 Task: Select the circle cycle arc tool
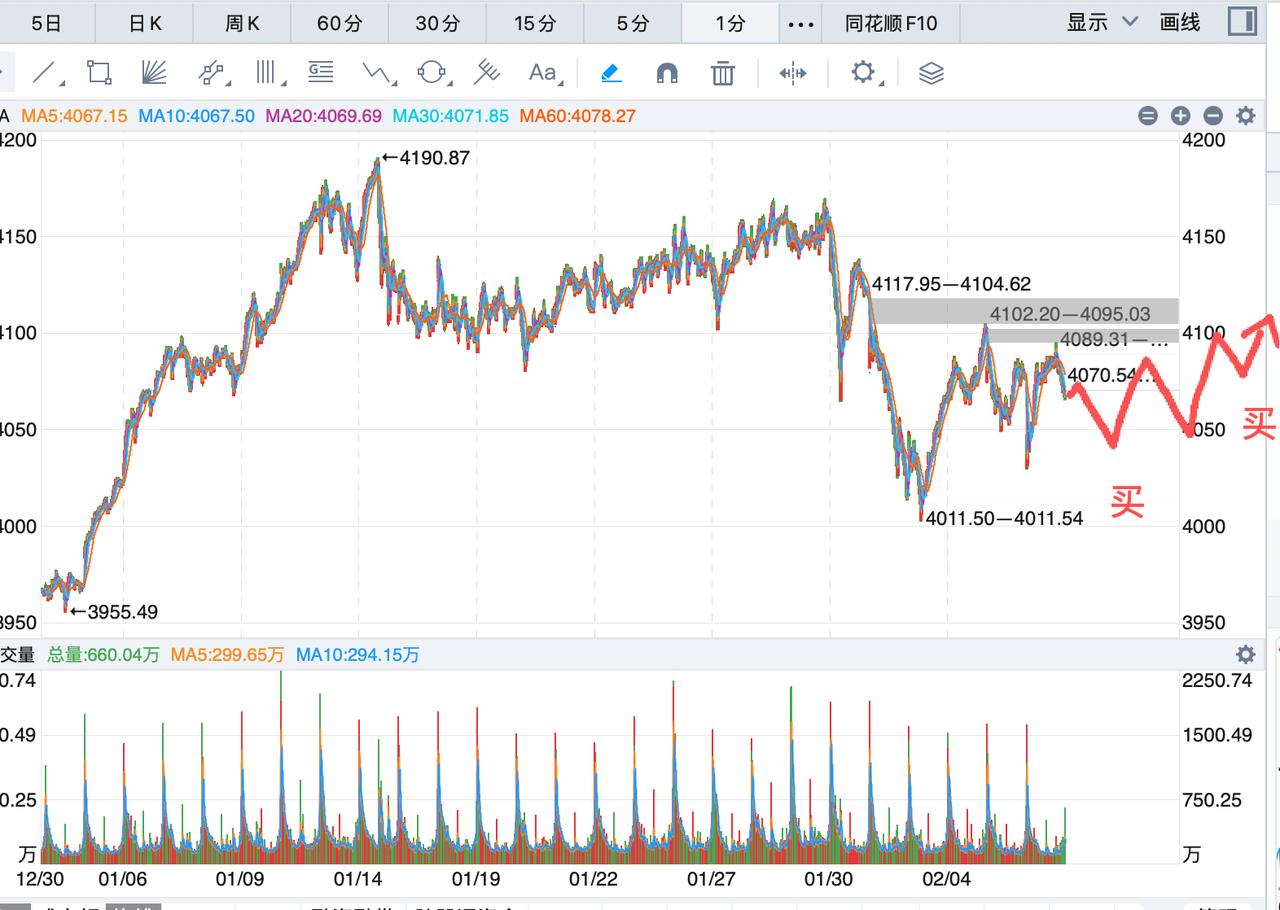pyautogui.click(x=432, y=72)
